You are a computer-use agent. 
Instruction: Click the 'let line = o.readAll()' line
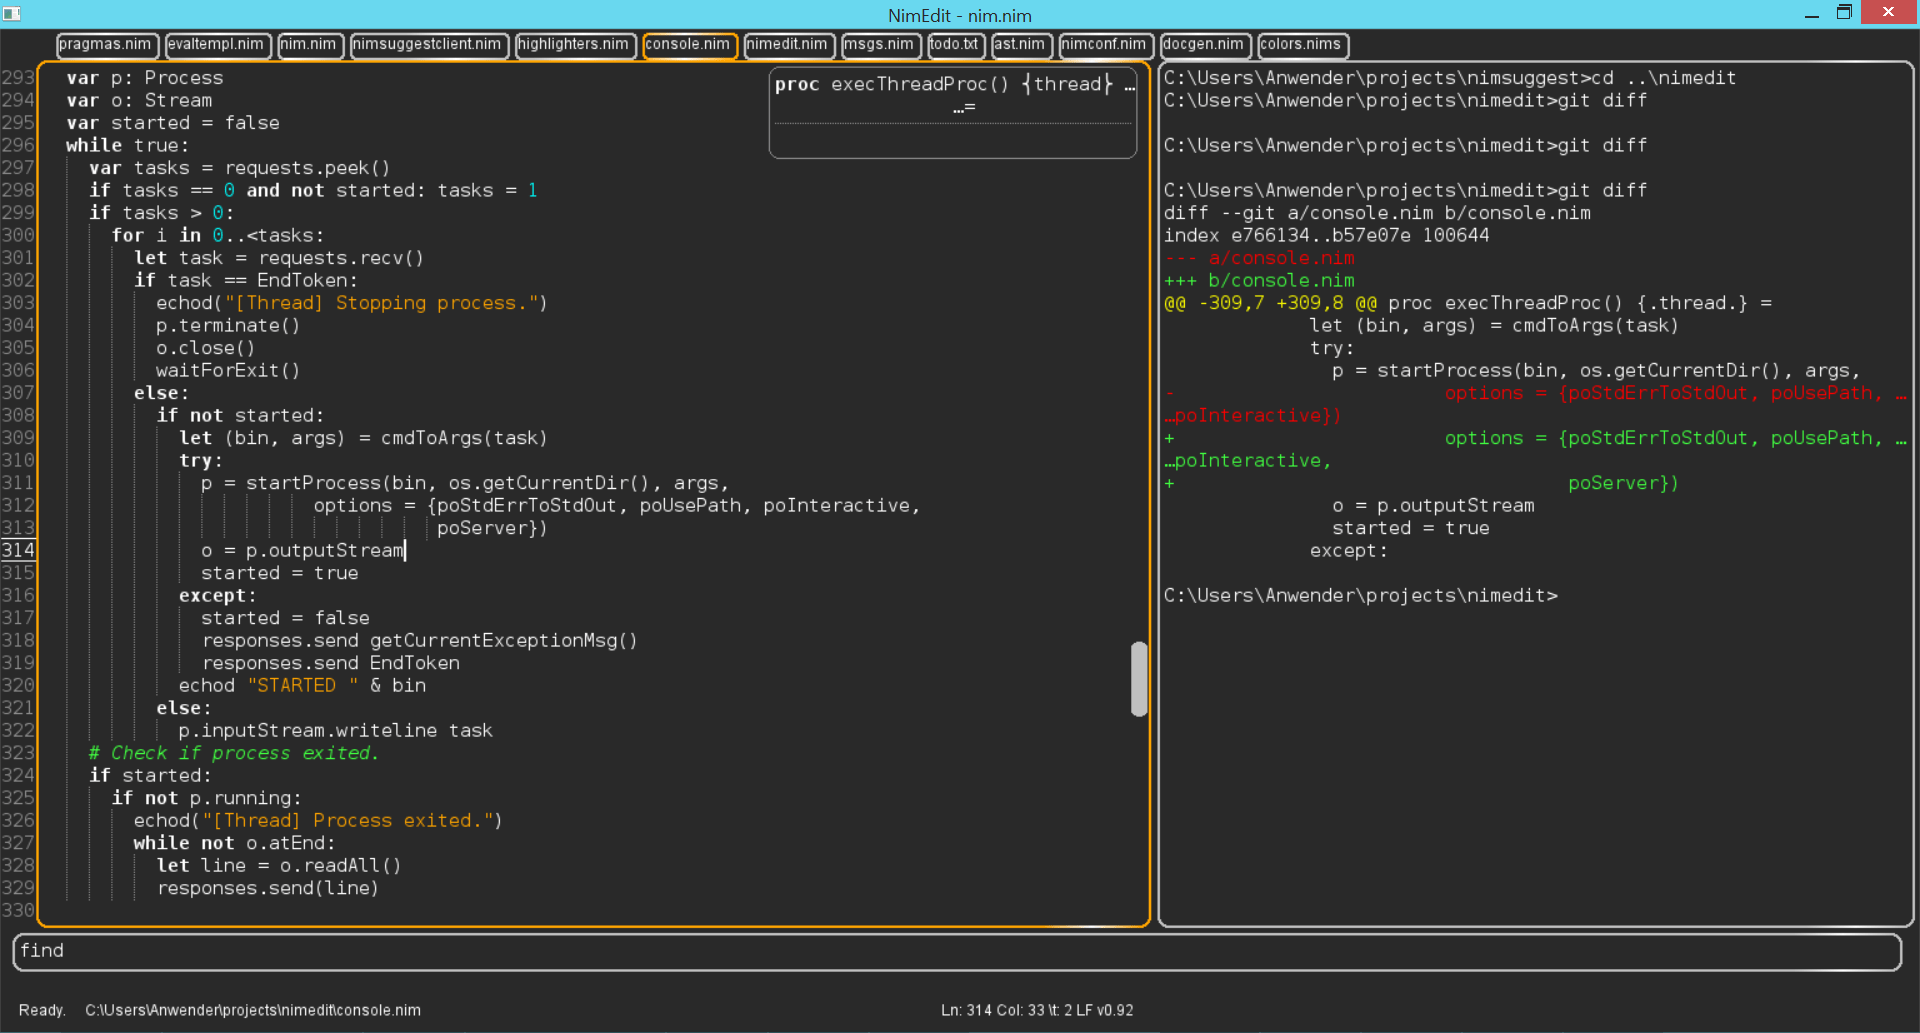coord(279,866)
